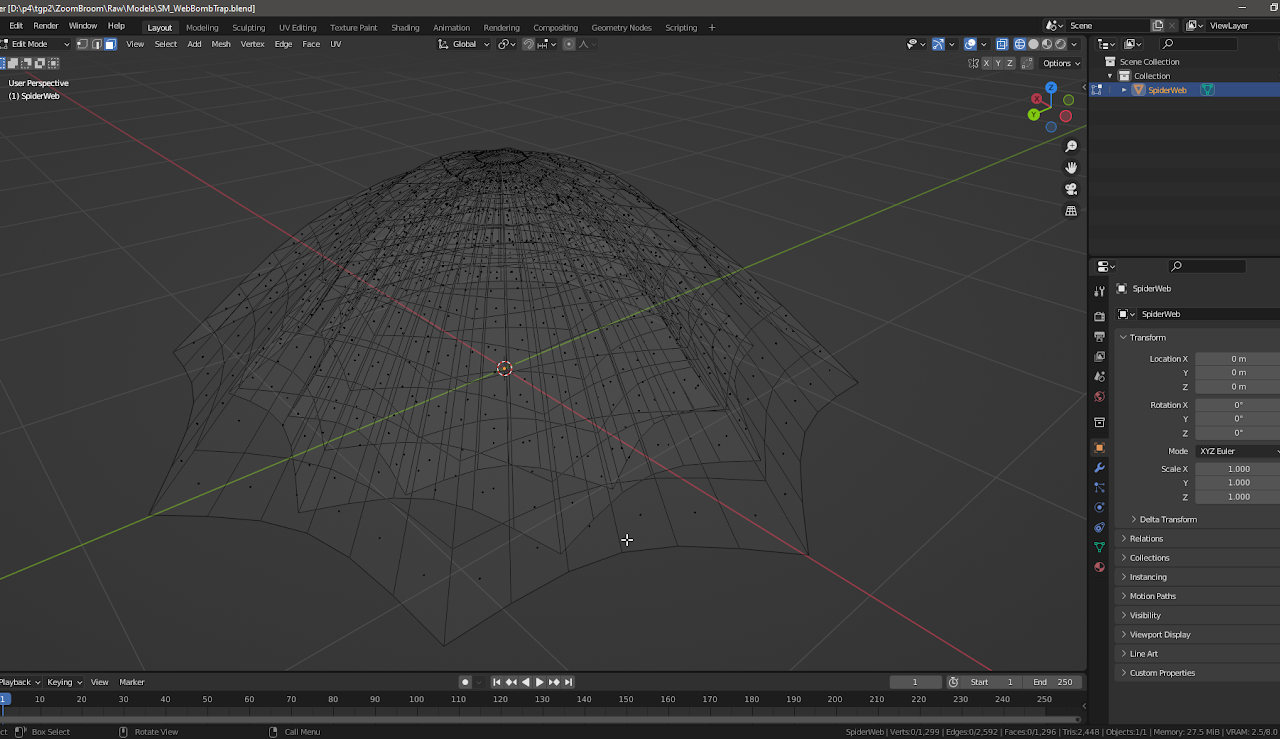1280x739 pixels.
Task: Switch orthographic/perspective grid gizmo
Action: point(1071,211)
